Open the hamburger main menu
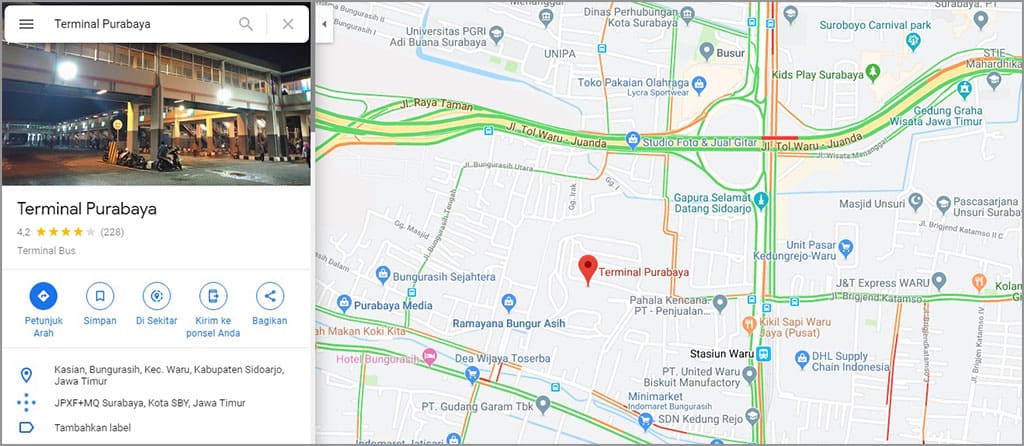 pos(26,24)
